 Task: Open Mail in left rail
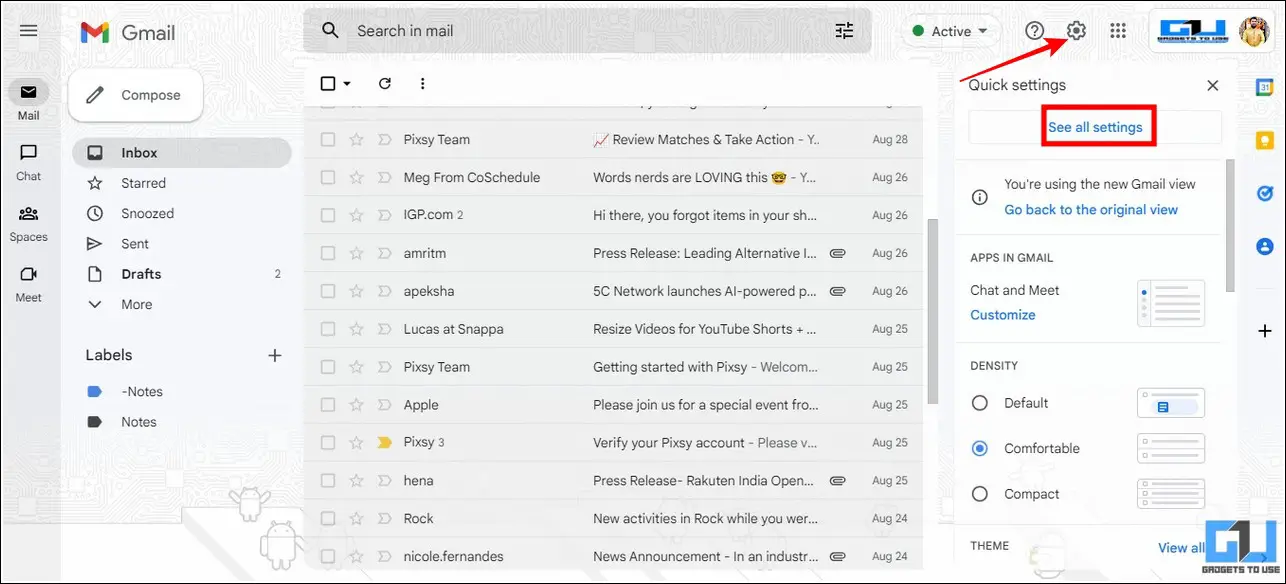[x=28, y=102]
